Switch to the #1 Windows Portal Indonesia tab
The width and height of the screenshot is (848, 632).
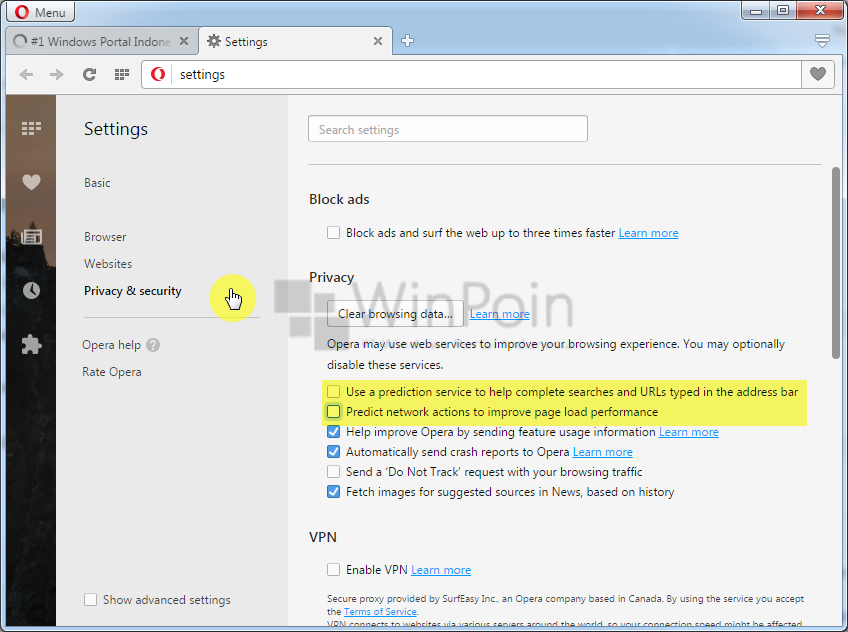(x=100, y=42)
